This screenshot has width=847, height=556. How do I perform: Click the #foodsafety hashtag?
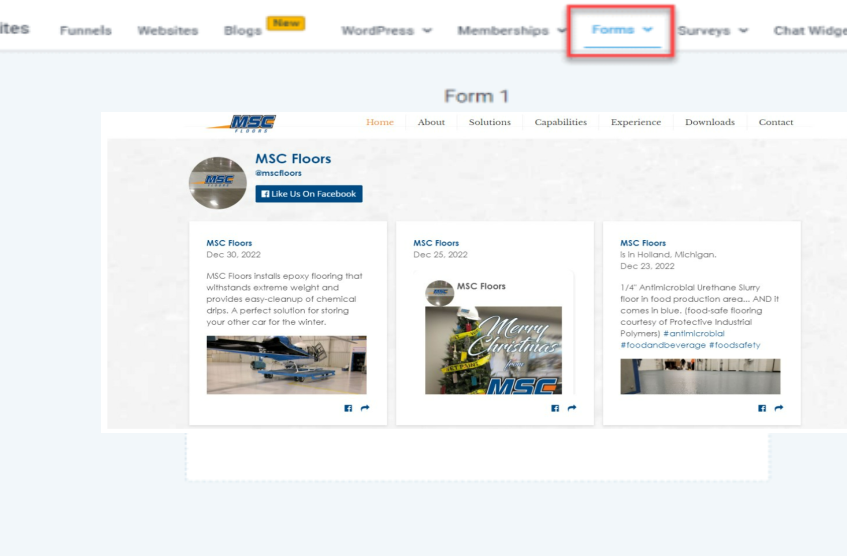click(x=735, y=345)
